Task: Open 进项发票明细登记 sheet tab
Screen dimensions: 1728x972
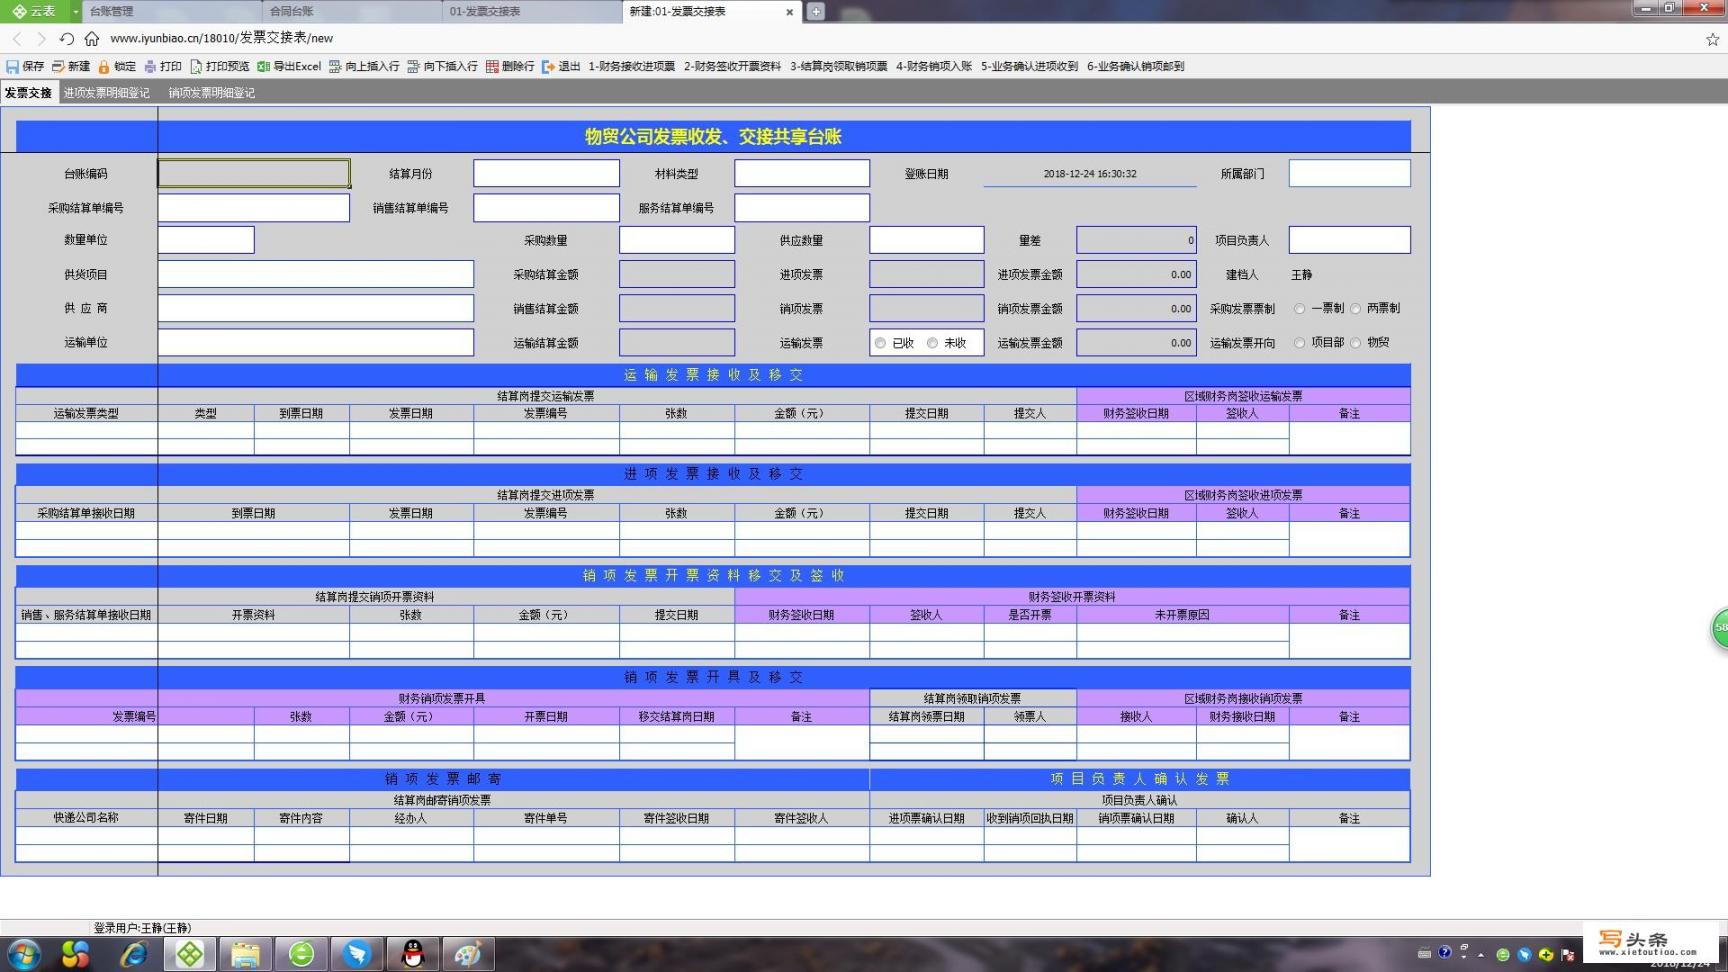Action: [107, 92]
